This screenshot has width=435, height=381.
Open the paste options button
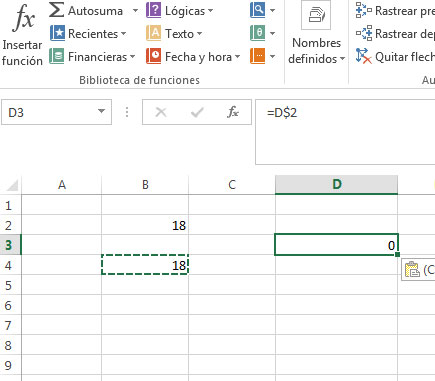click(418, 269)
